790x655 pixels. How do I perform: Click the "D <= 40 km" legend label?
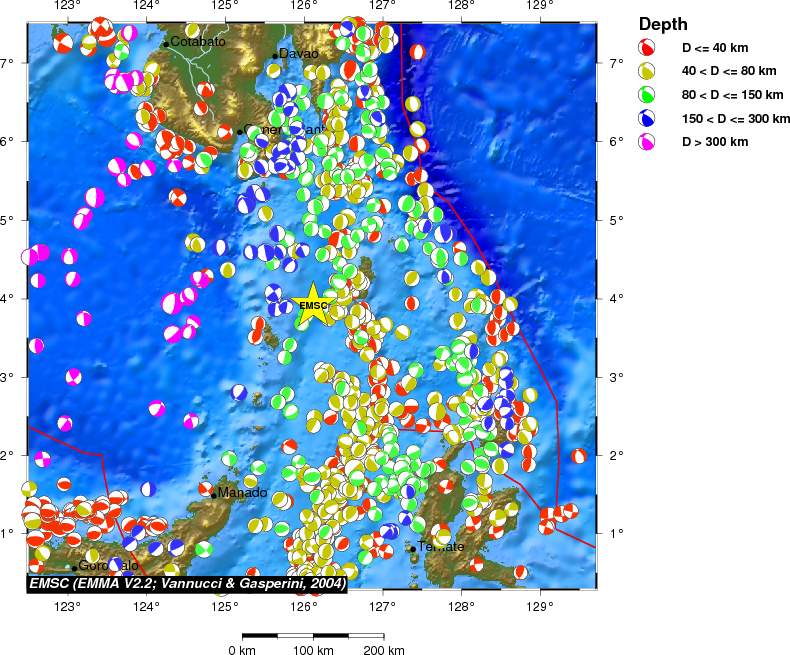pyautogui.click(x=715, y=47)
